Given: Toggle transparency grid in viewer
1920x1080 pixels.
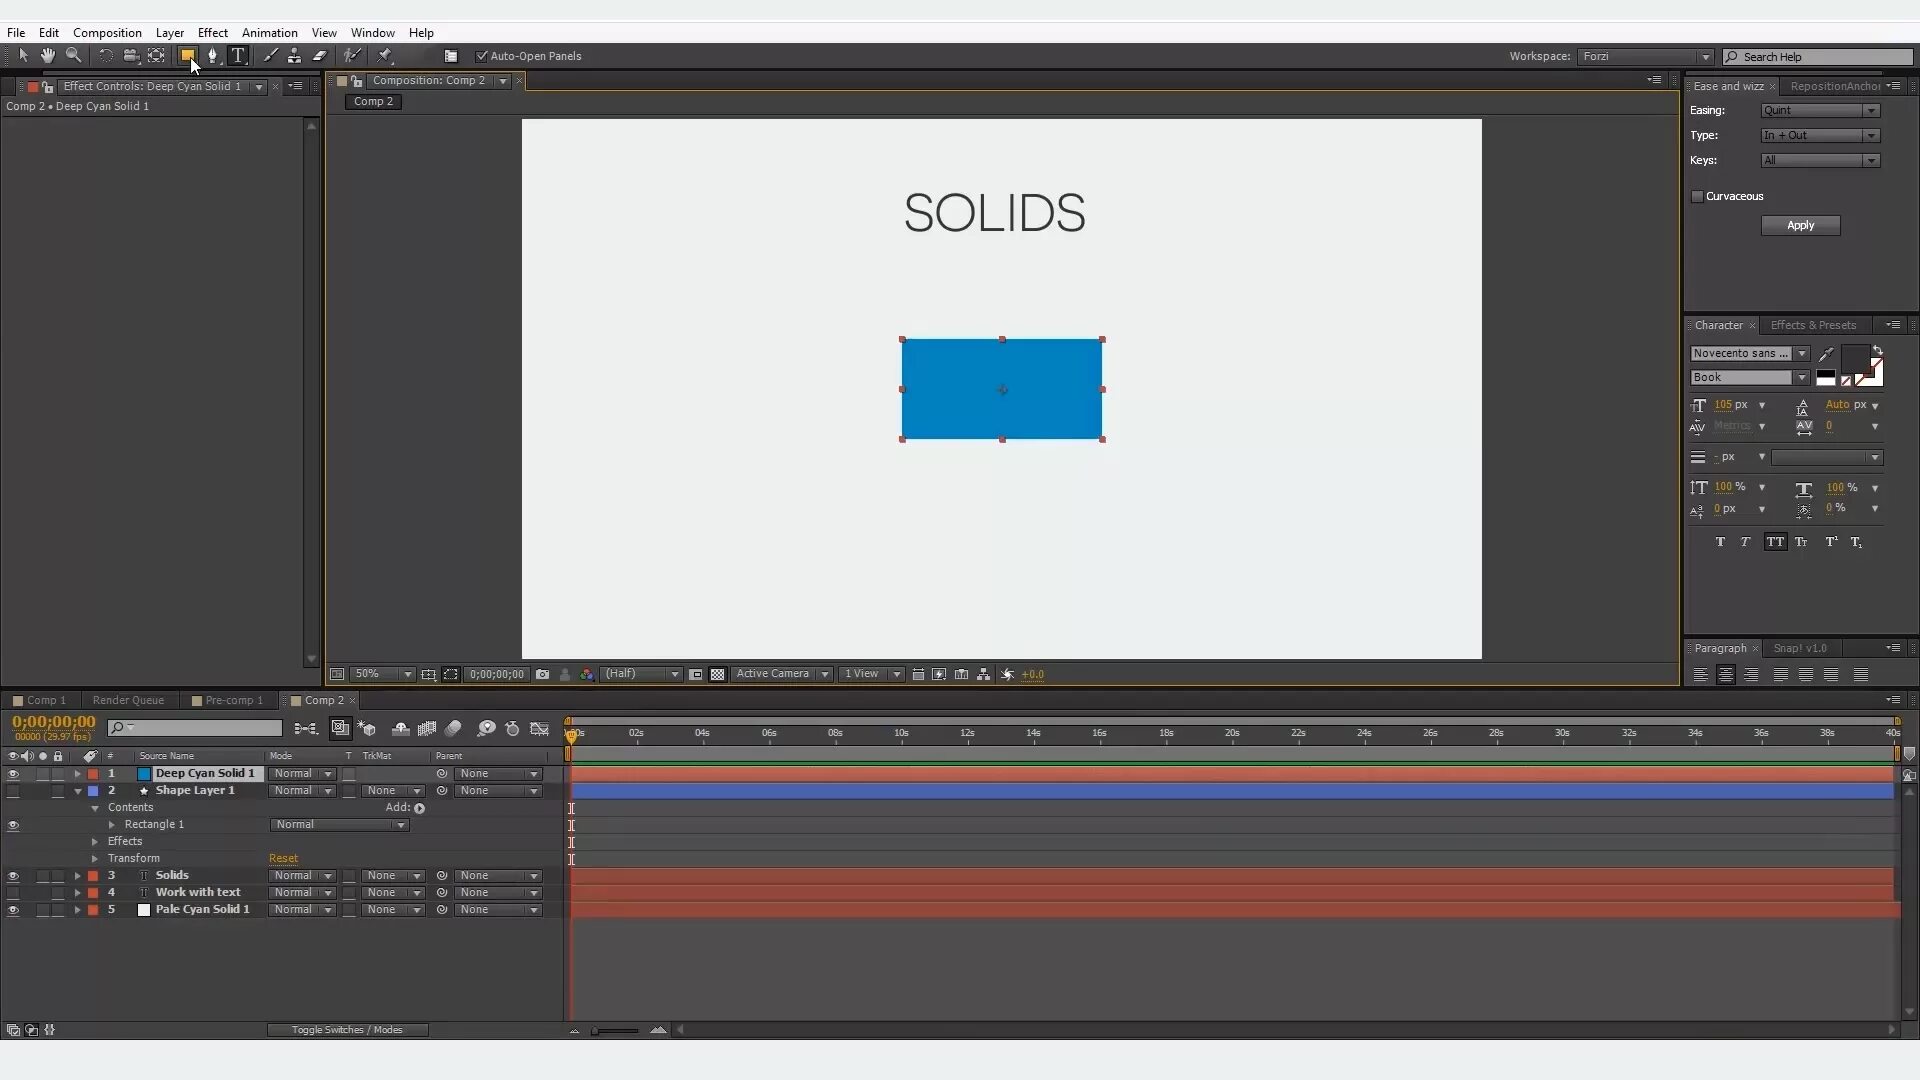Looking at the screenshot, I should pyautogui.click(x=717, y=675).
